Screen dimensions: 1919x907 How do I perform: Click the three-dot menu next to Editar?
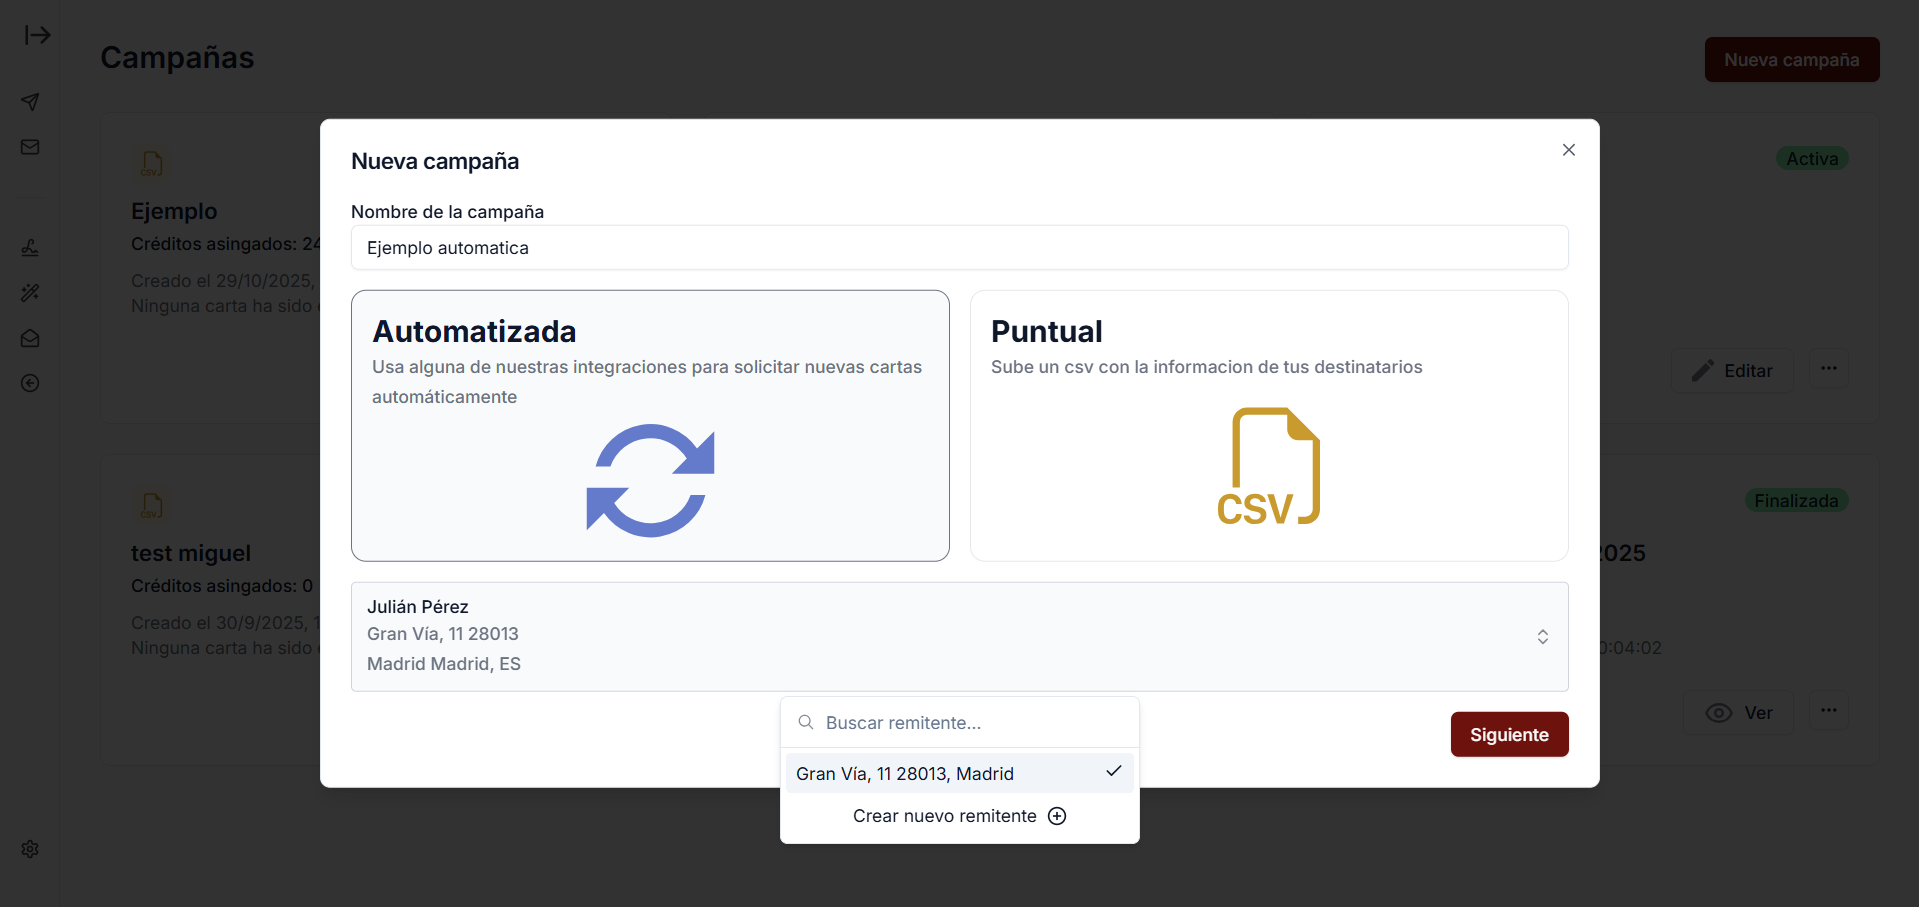tap(1829, 368)
